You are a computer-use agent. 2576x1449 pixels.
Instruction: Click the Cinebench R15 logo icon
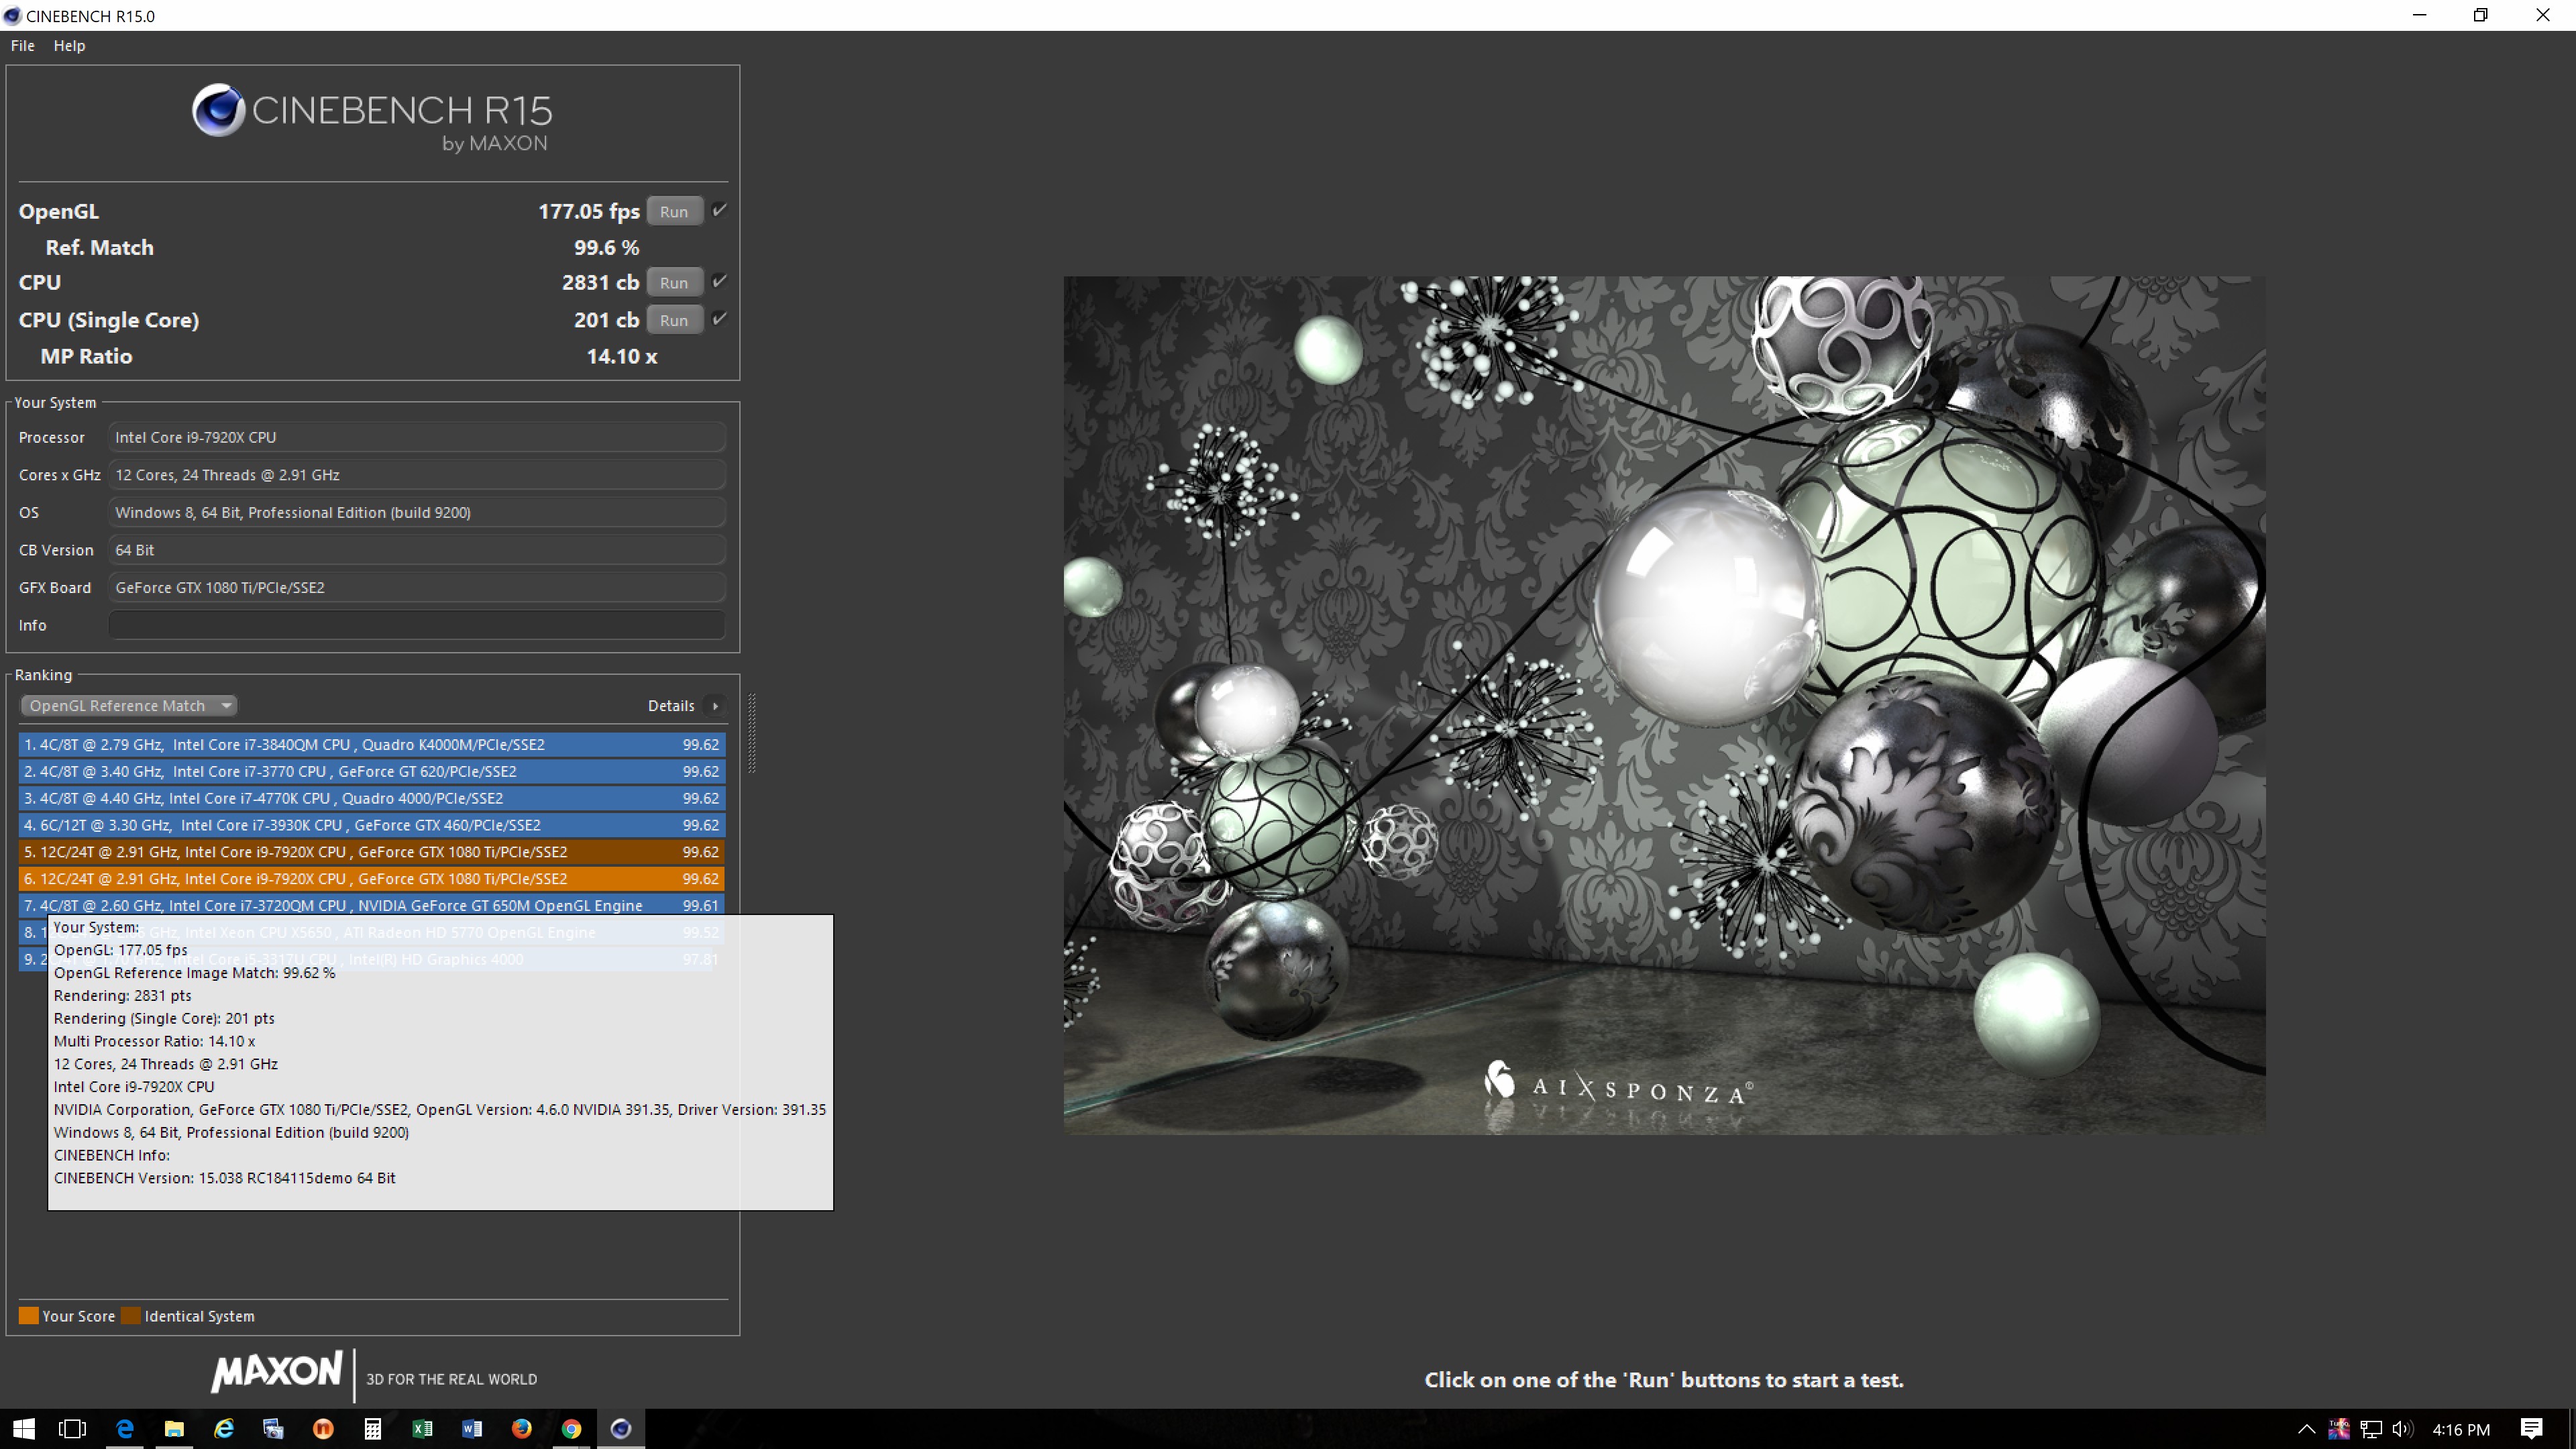[218, 110]
